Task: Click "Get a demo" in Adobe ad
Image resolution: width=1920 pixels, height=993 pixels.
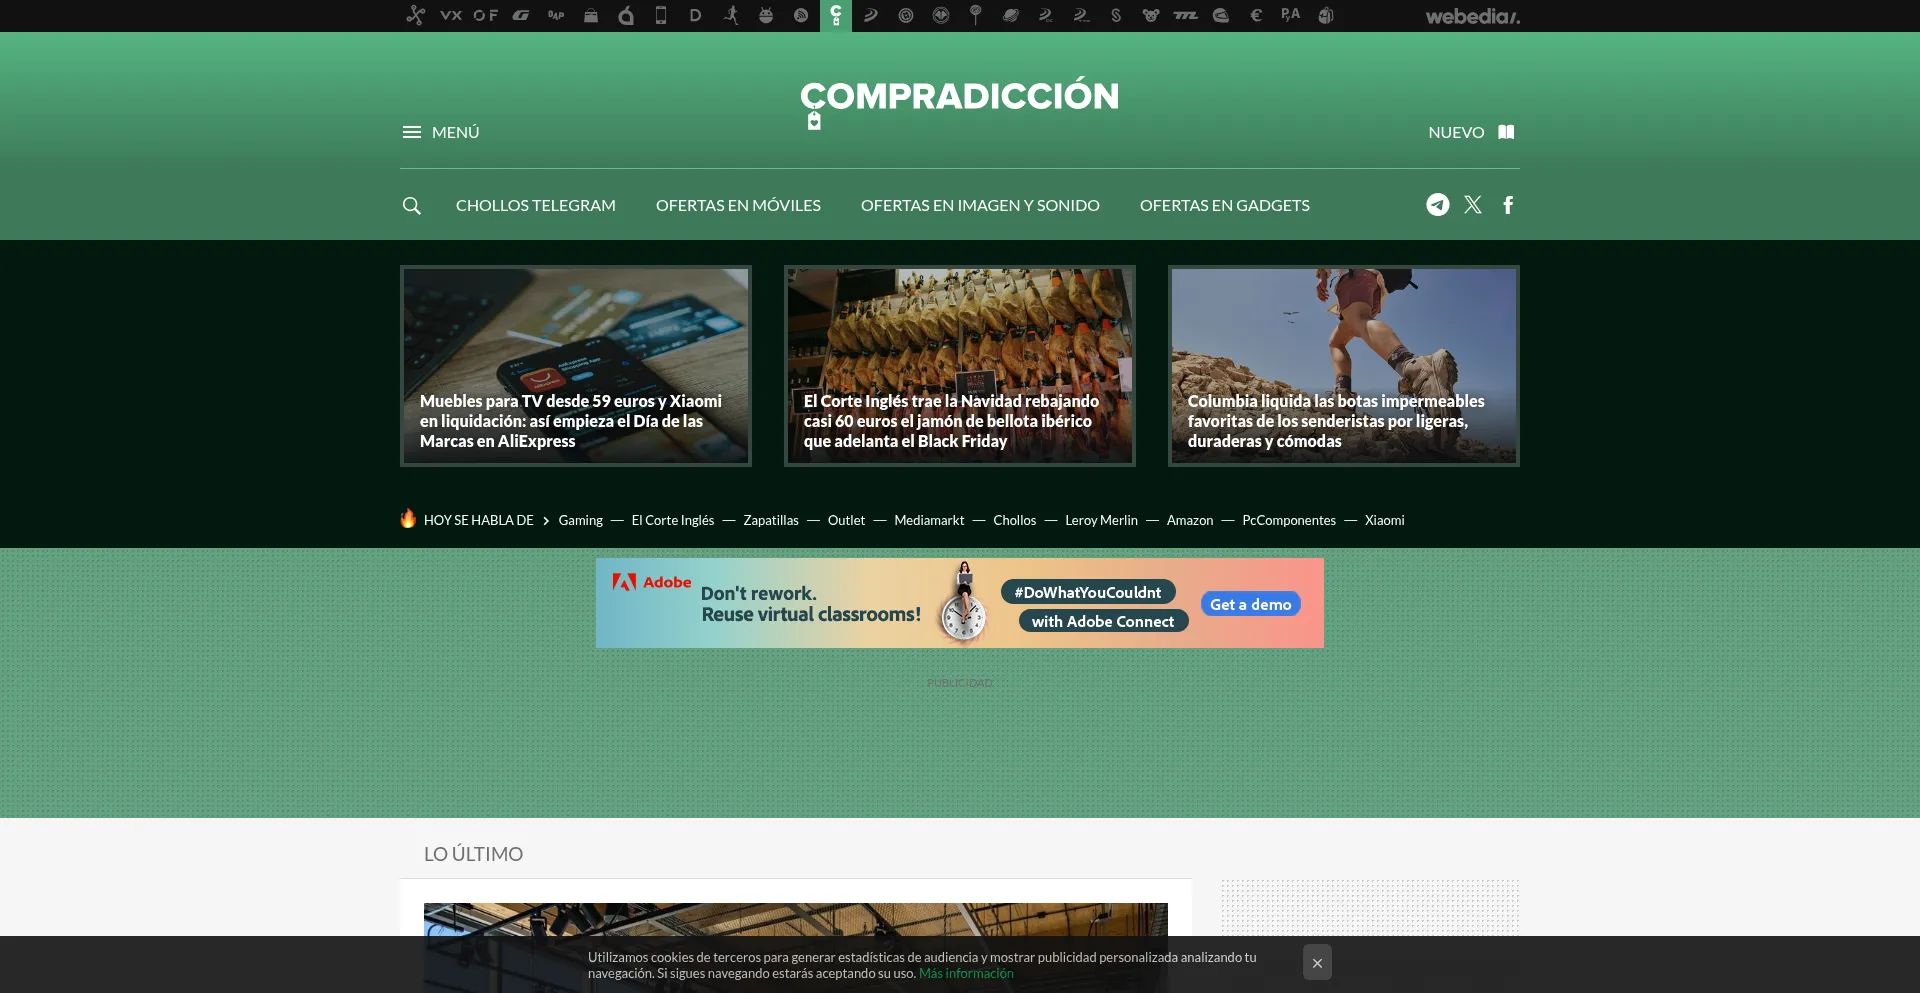Action: click(x=1250, y=604)
